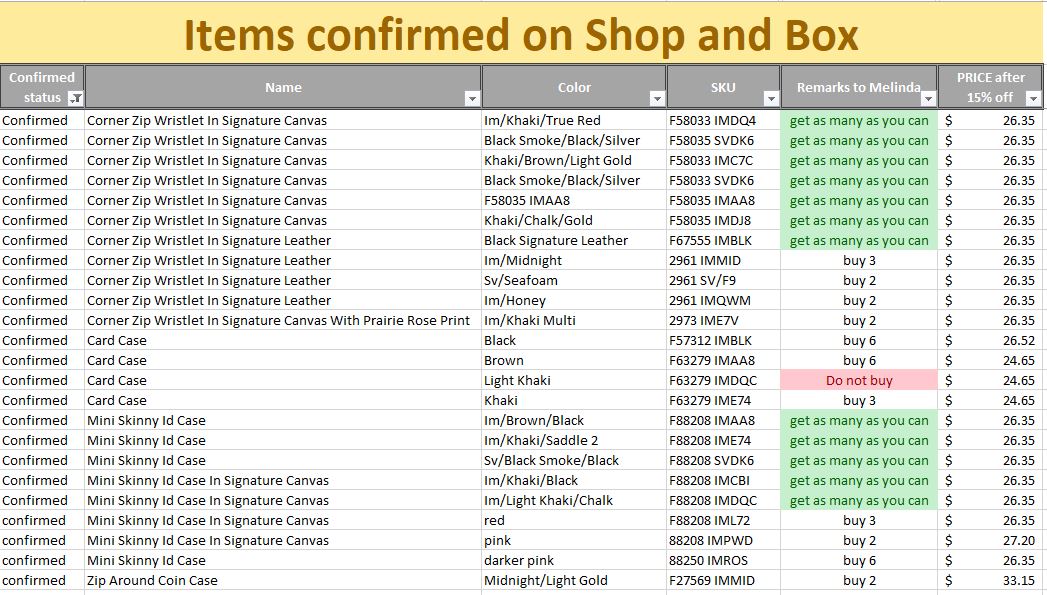
Task: Select the Zip Around Coin Case cell
Action: [x=152, y=580]
